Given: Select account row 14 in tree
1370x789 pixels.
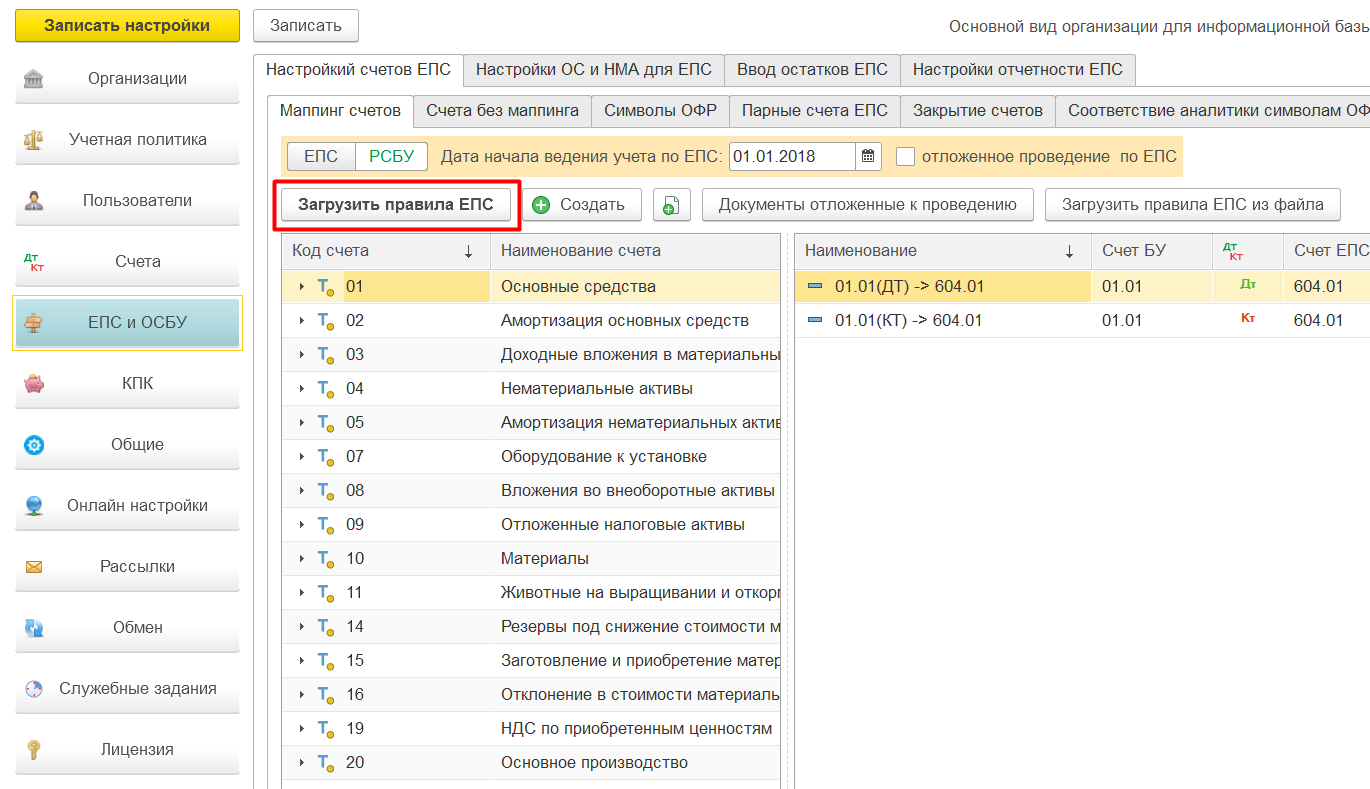Looking at the screenshot, I should [x=531, y=627].
